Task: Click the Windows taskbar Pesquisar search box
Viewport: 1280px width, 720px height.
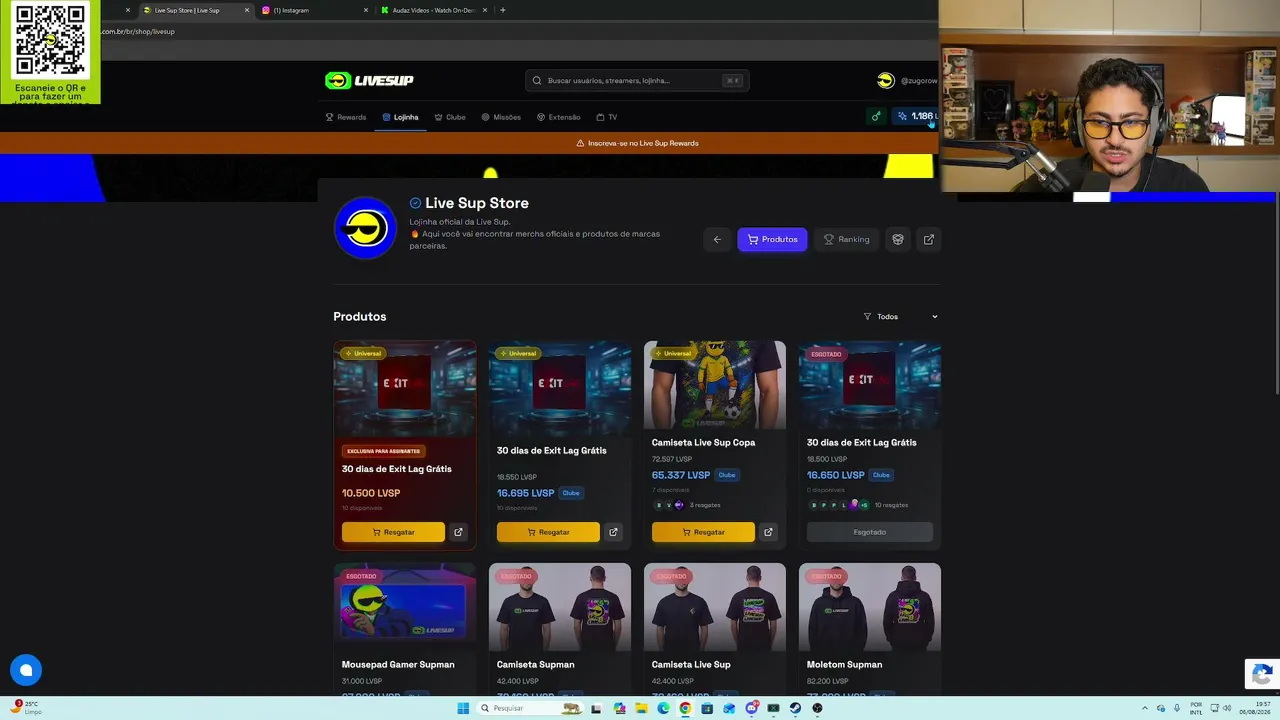Action: click(529, 708)
